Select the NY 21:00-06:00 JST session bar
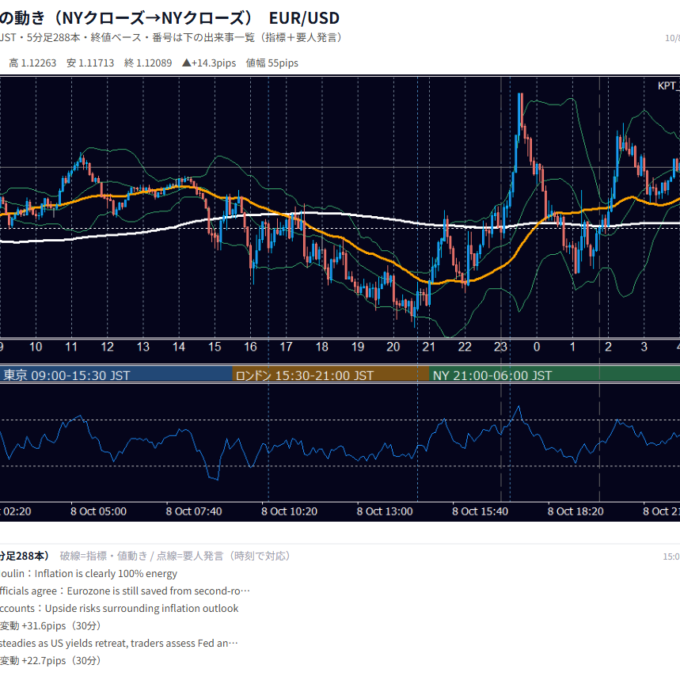Image resolution: width=680 pixels, height=680 pixels. point(555,375)
